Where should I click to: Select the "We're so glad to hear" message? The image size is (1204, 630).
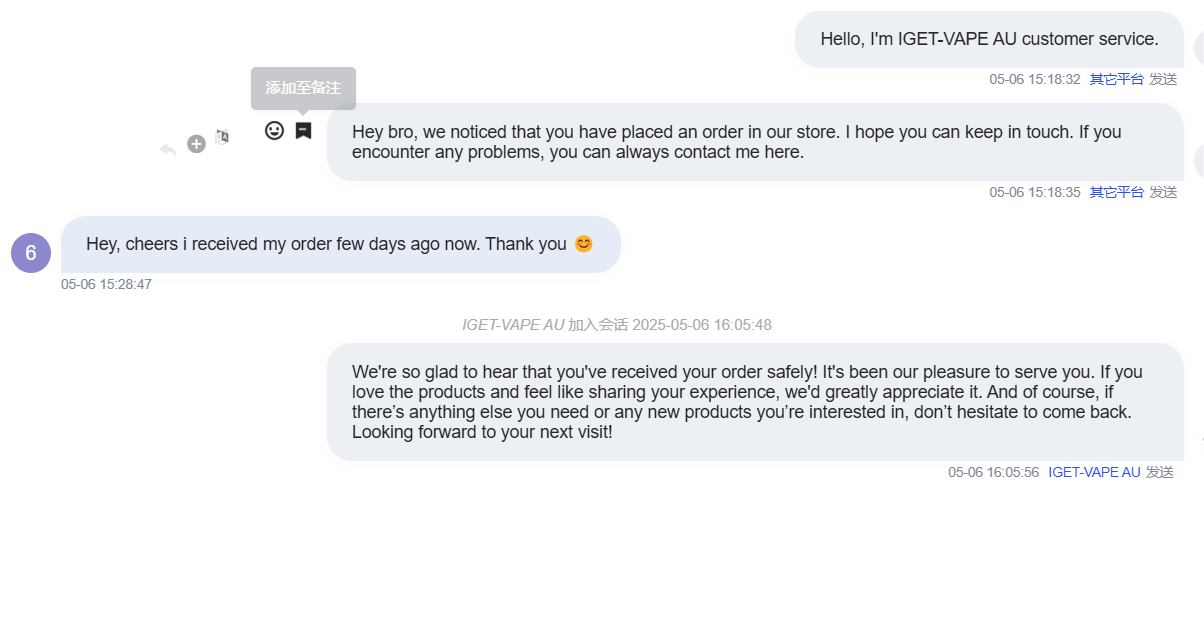tap(755, 402)
